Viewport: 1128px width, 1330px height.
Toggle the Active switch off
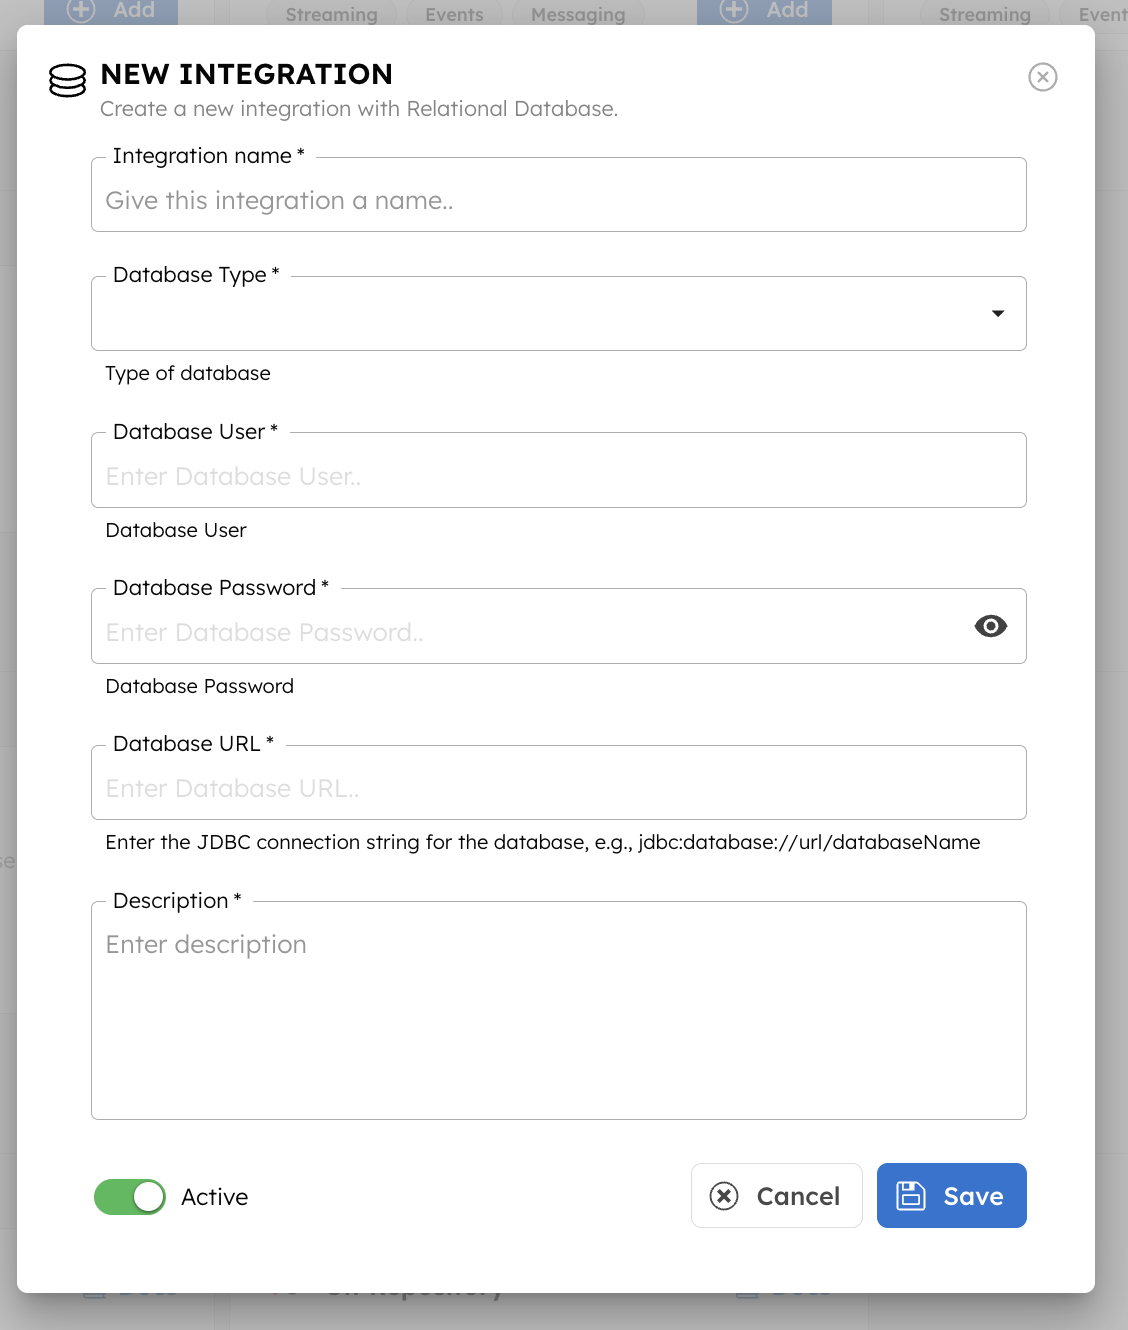(x=130, y=1197)
